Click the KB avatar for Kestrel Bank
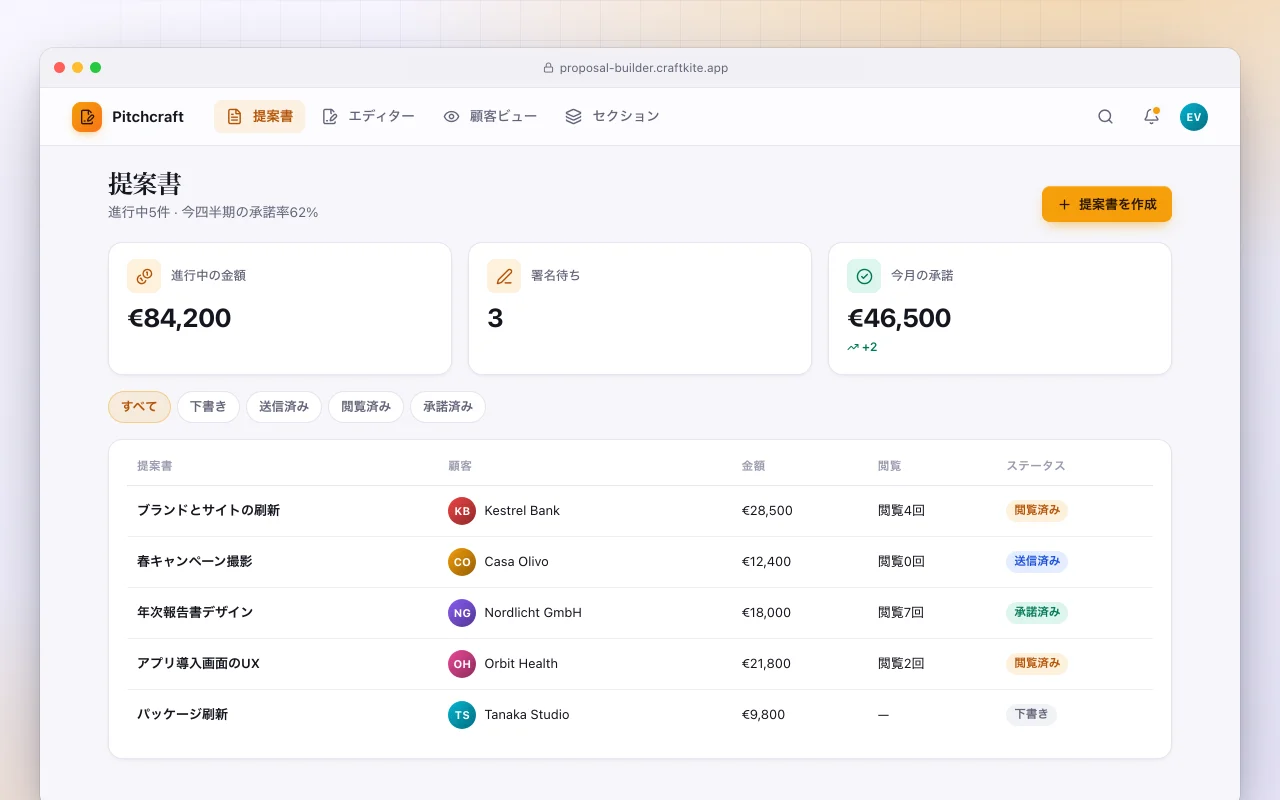1280x800 pixels. [x=462, y=511]
